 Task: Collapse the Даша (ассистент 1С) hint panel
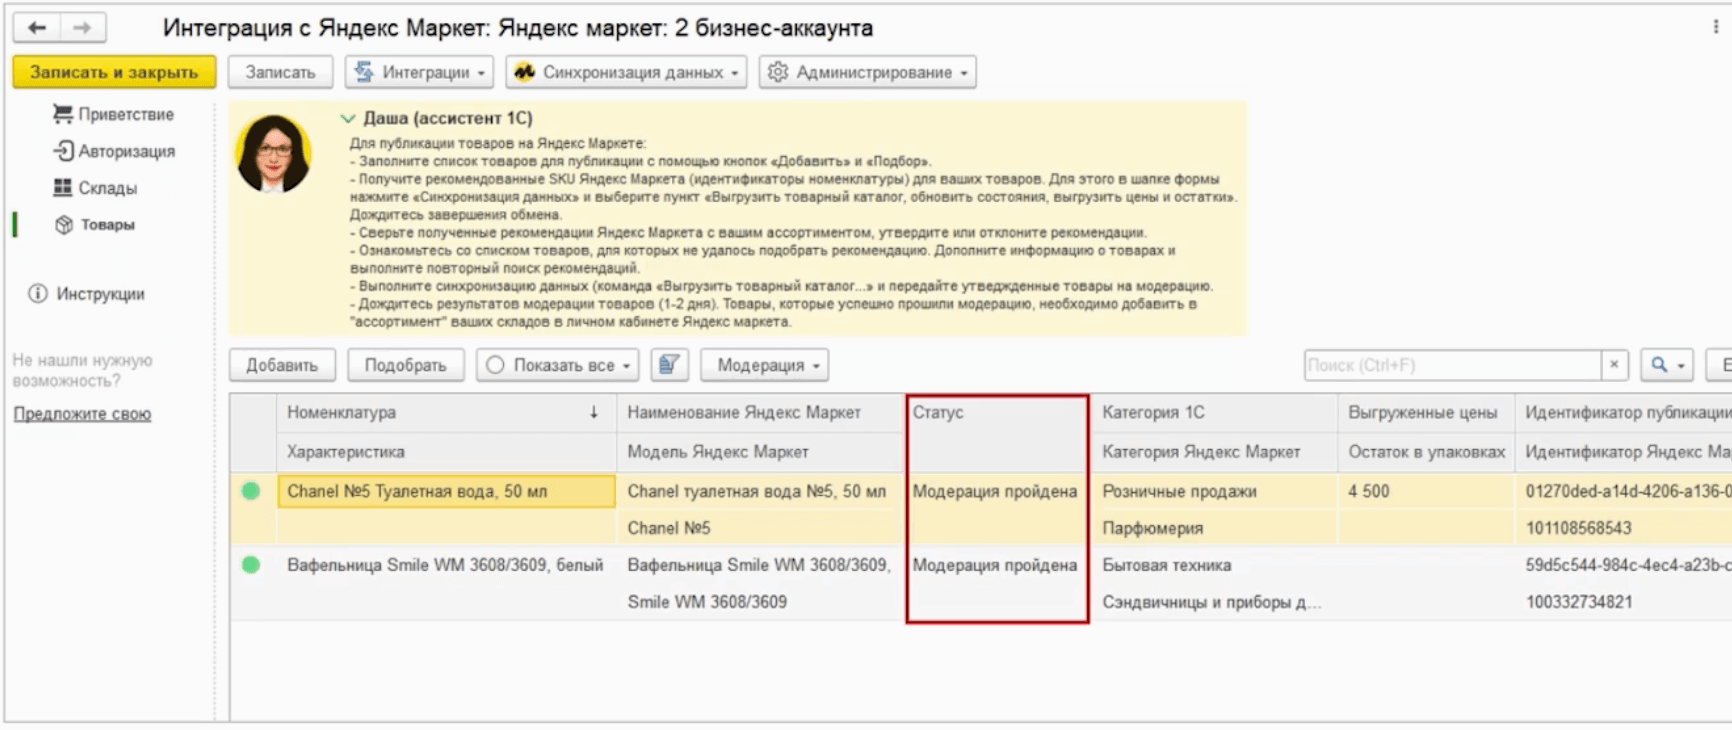(348, 118)
